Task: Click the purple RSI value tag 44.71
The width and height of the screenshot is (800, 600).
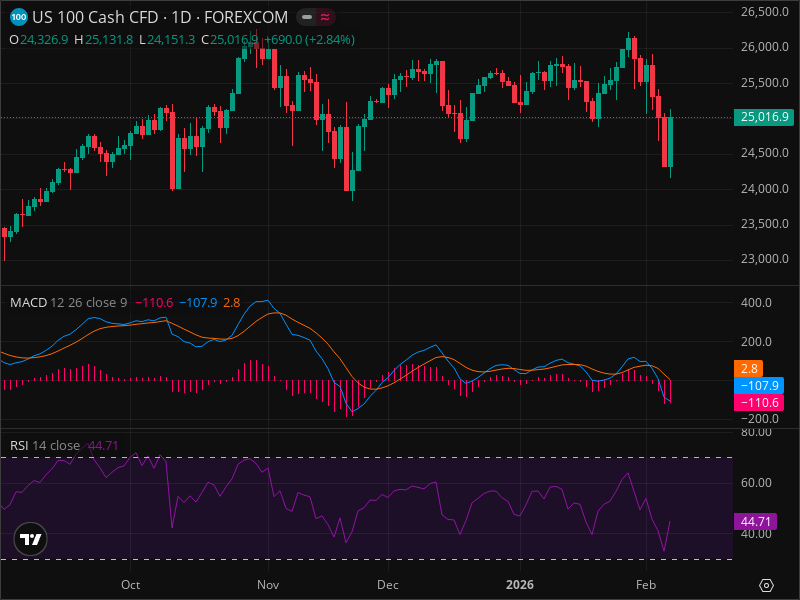Action: click(755, 521)
